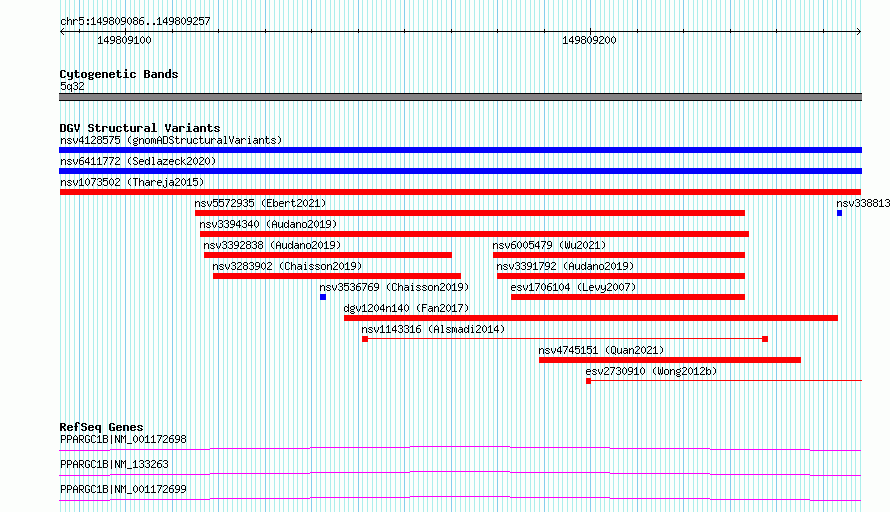Click the nsv3391792 (Audano2019) label
890x512 pixels.
[x=565, y=266]
